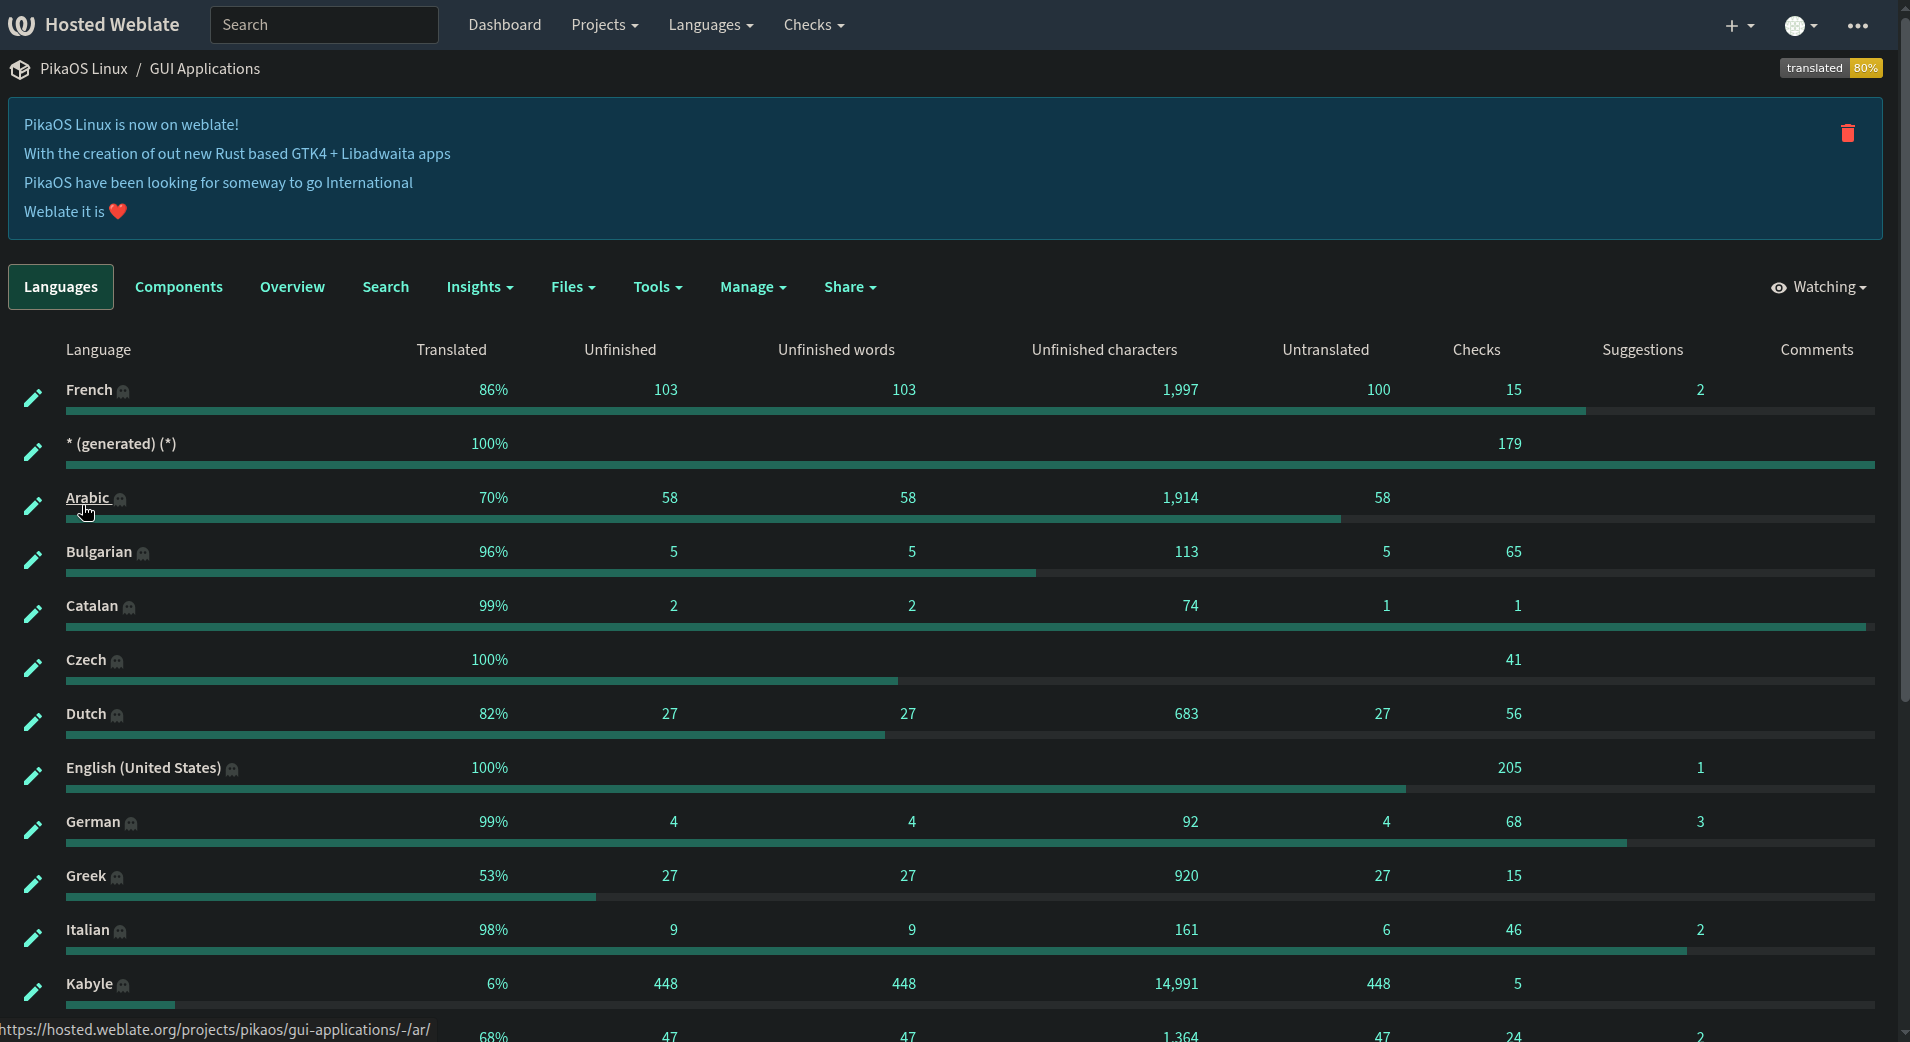Open the Share dropdown tab
This screenshot has width=1910, height=1042.
850,287
